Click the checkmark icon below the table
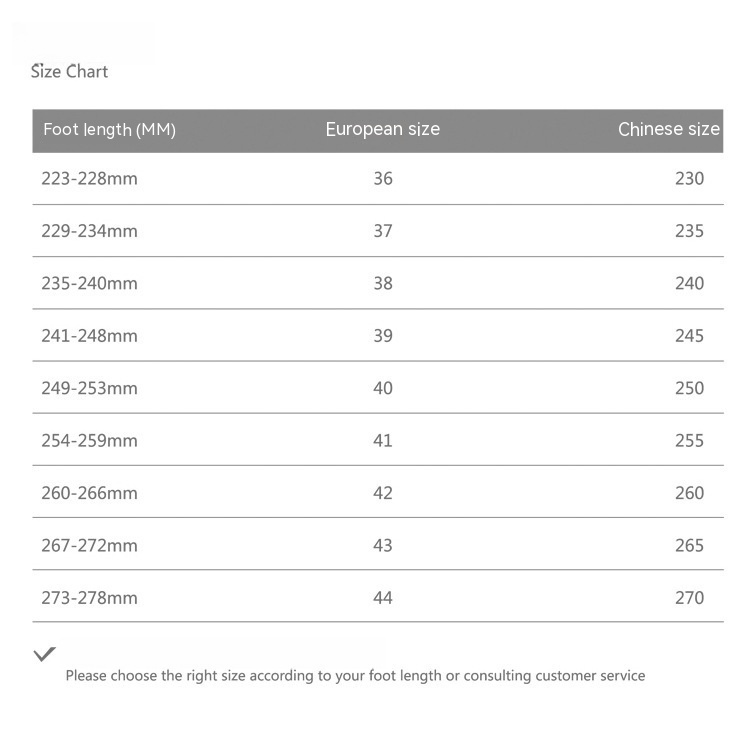The height and width of the screenshot is (744, 750). click(x=44, y=654)
